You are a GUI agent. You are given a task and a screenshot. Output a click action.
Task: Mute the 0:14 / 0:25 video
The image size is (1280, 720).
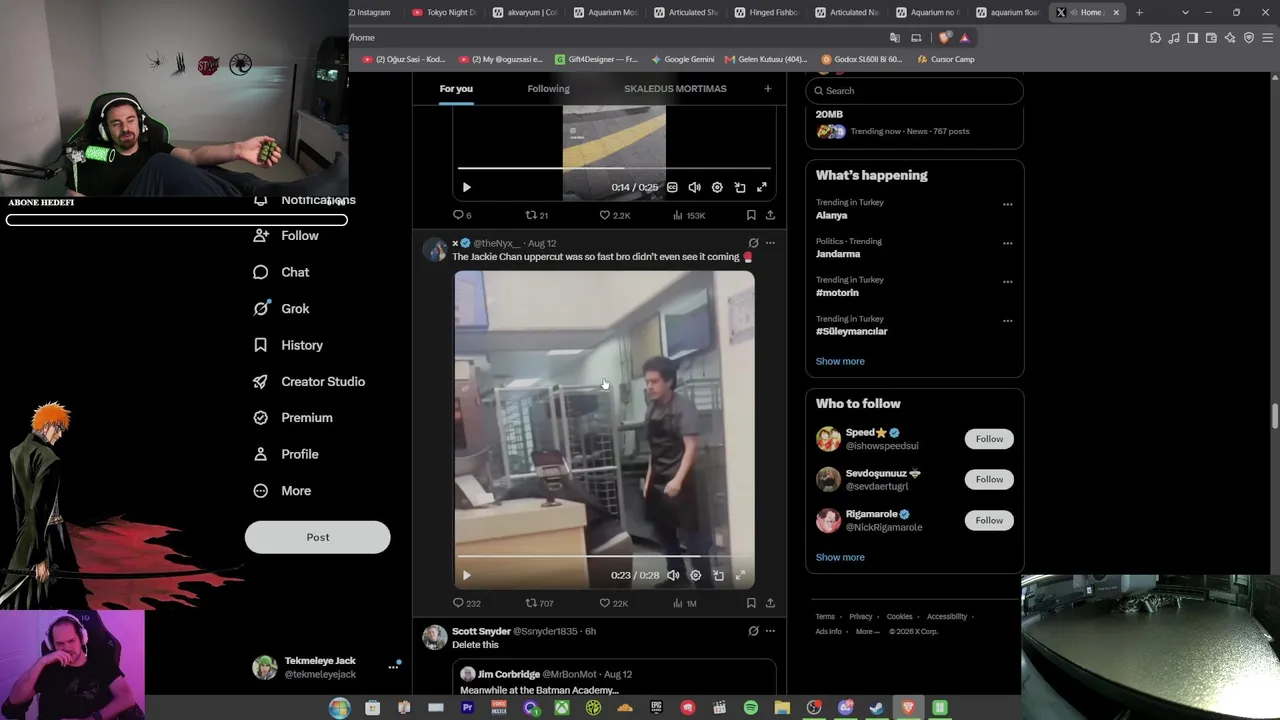(x=695, y=187)
